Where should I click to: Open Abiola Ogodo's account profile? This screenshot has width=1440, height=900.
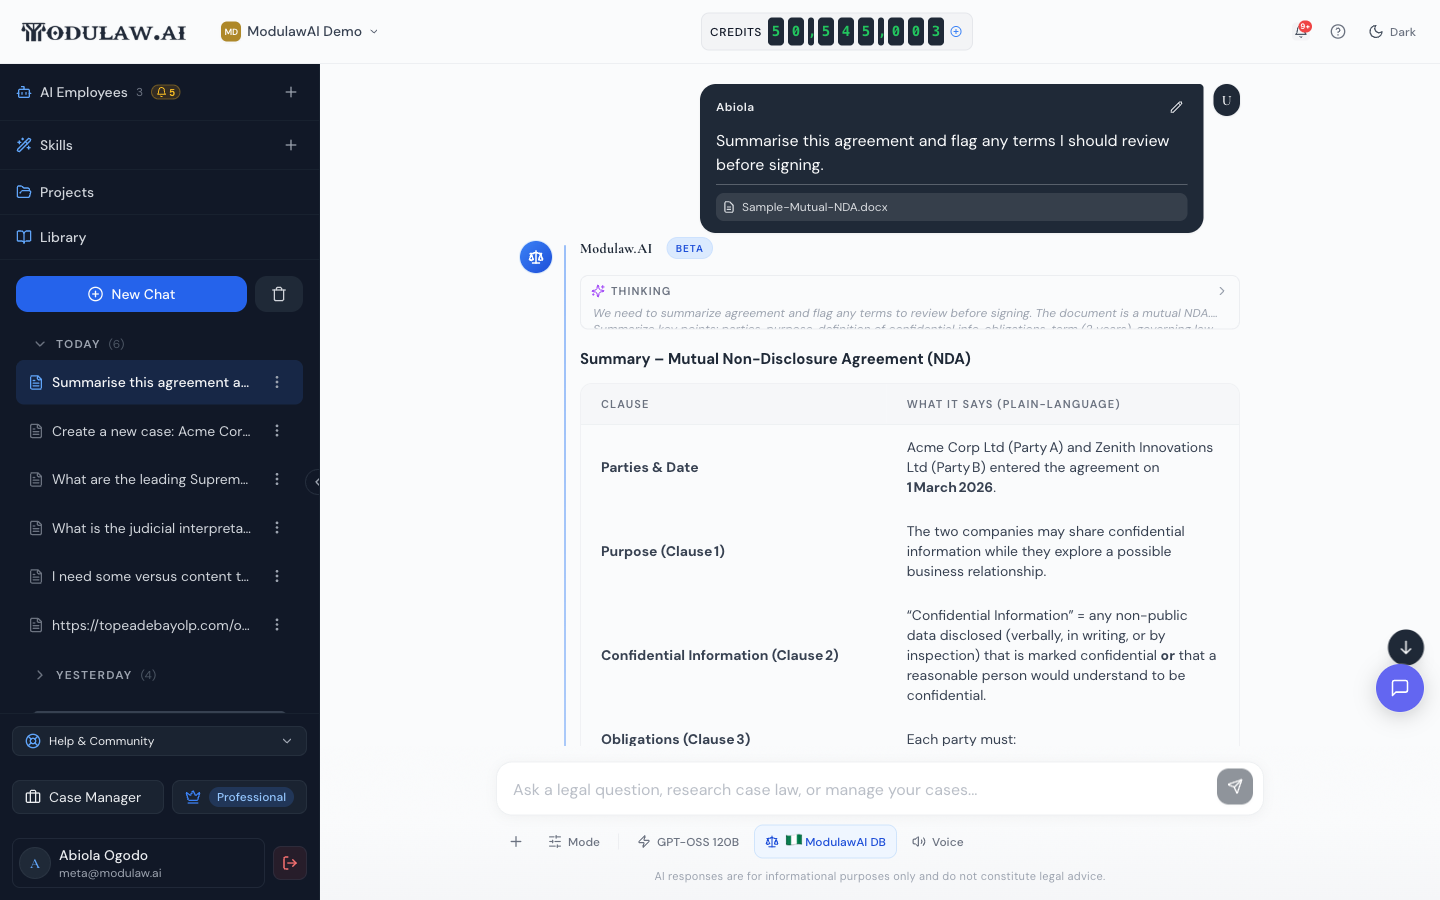click(138, 863)
